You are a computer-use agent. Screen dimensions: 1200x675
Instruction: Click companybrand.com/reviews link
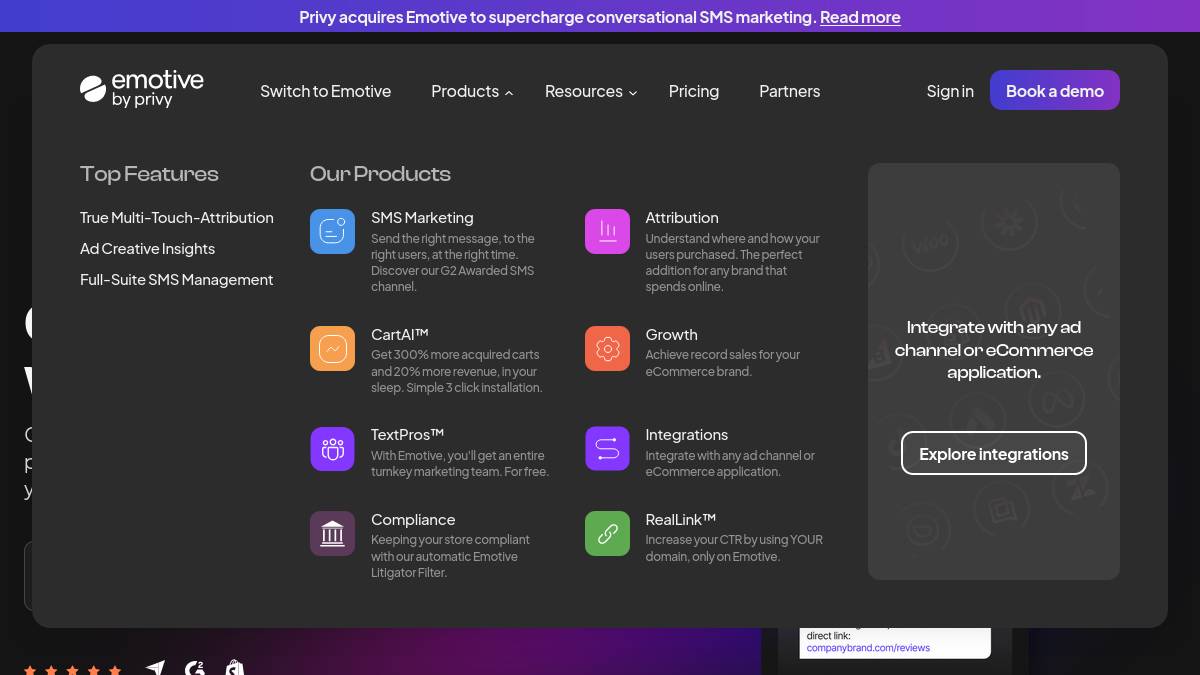868,648
